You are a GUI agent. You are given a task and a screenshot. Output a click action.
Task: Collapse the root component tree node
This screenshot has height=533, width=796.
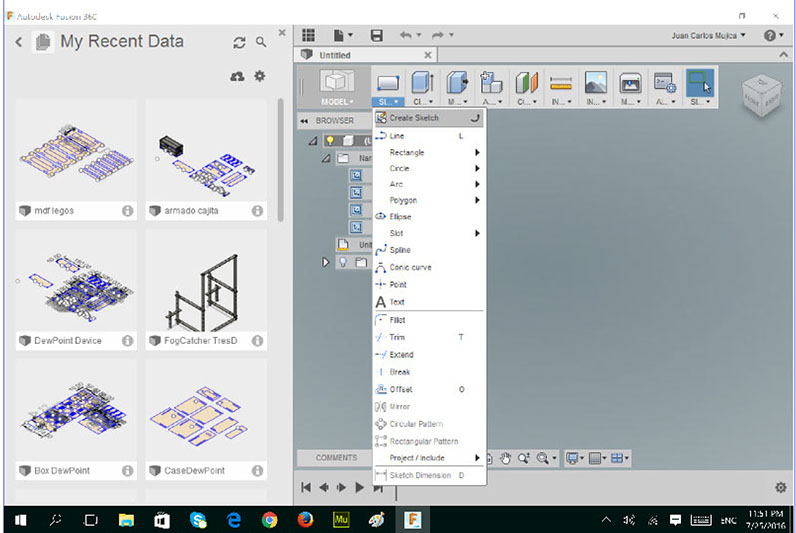(313, 141)
